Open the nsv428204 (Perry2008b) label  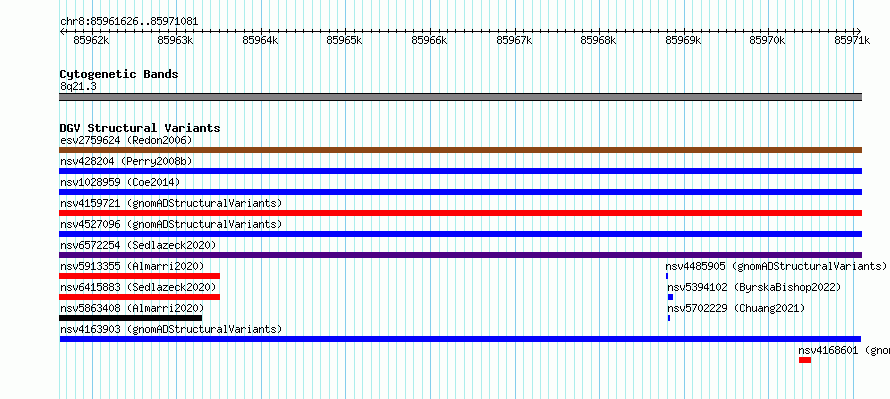tap(126, 161)
